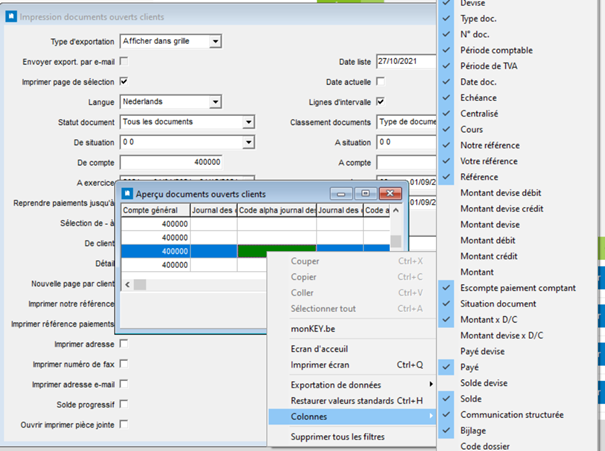Show the Montant devise crédit column
This screenshot has width=605, height=451.
point(517,208)
